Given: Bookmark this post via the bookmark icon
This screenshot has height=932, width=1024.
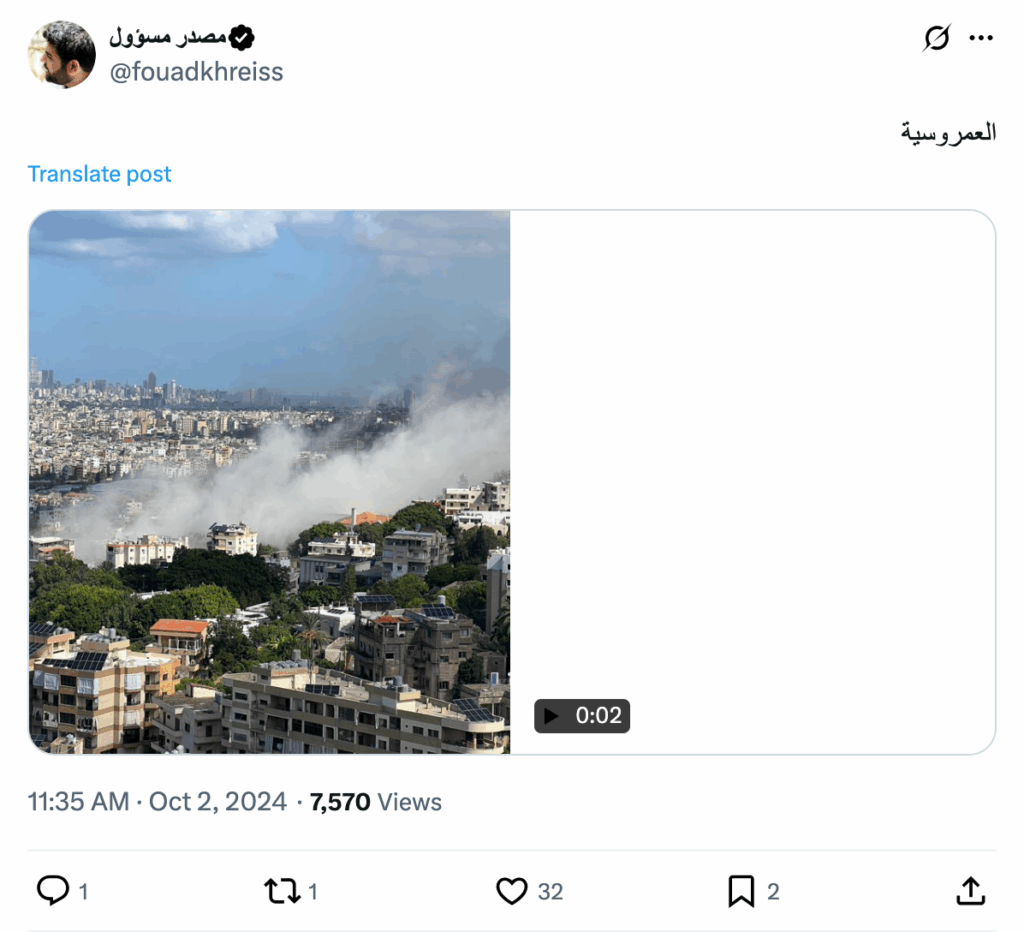Looking at the screenshot, I should (x=741, y=890).
